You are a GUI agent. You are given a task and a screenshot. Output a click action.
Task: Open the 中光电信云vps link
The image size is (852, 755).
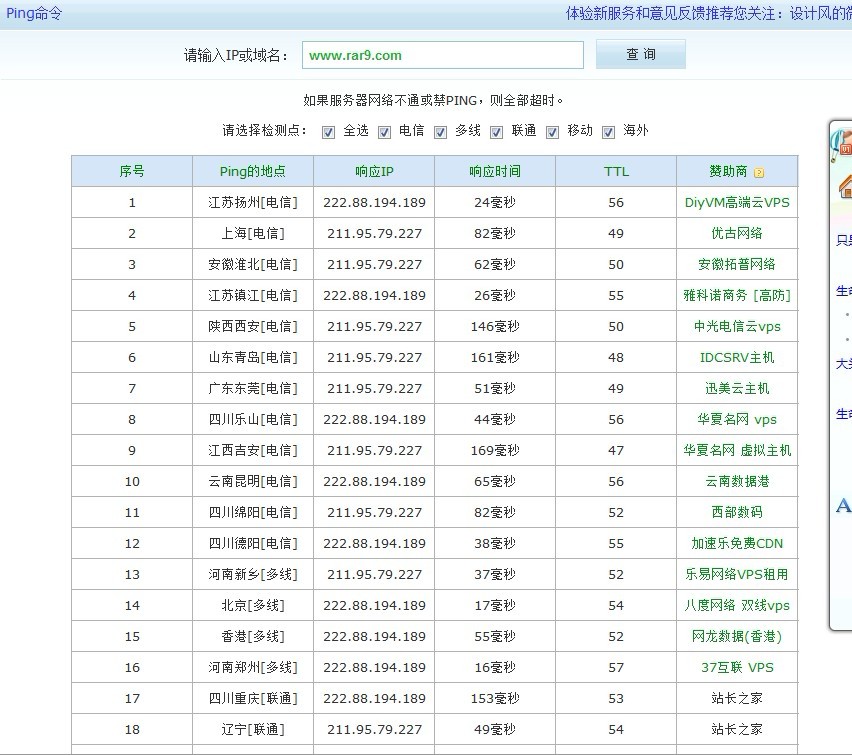pyautogui.click(x=737, y=327)
